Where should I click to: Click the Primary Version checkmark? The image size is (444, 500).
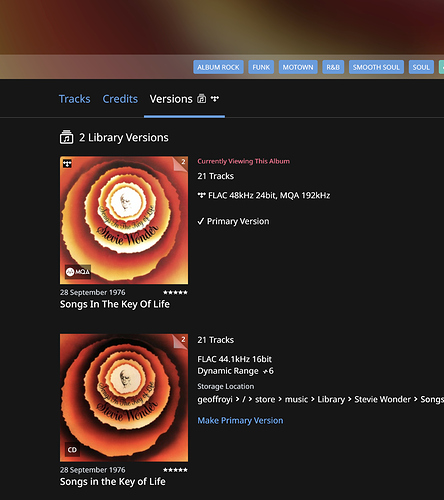200,221
